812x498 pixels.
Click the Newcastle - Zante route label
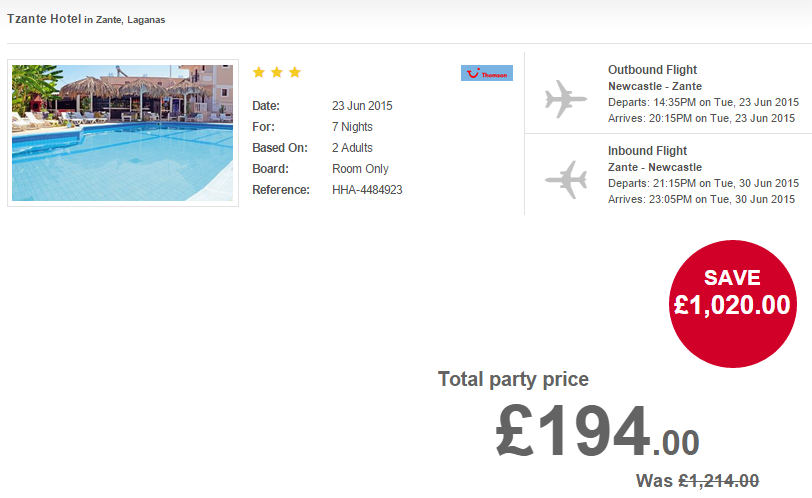point(655,86)
